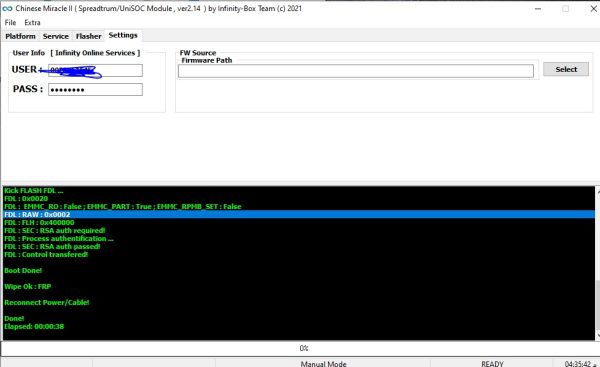Click the Firmware Path text box

355,71
